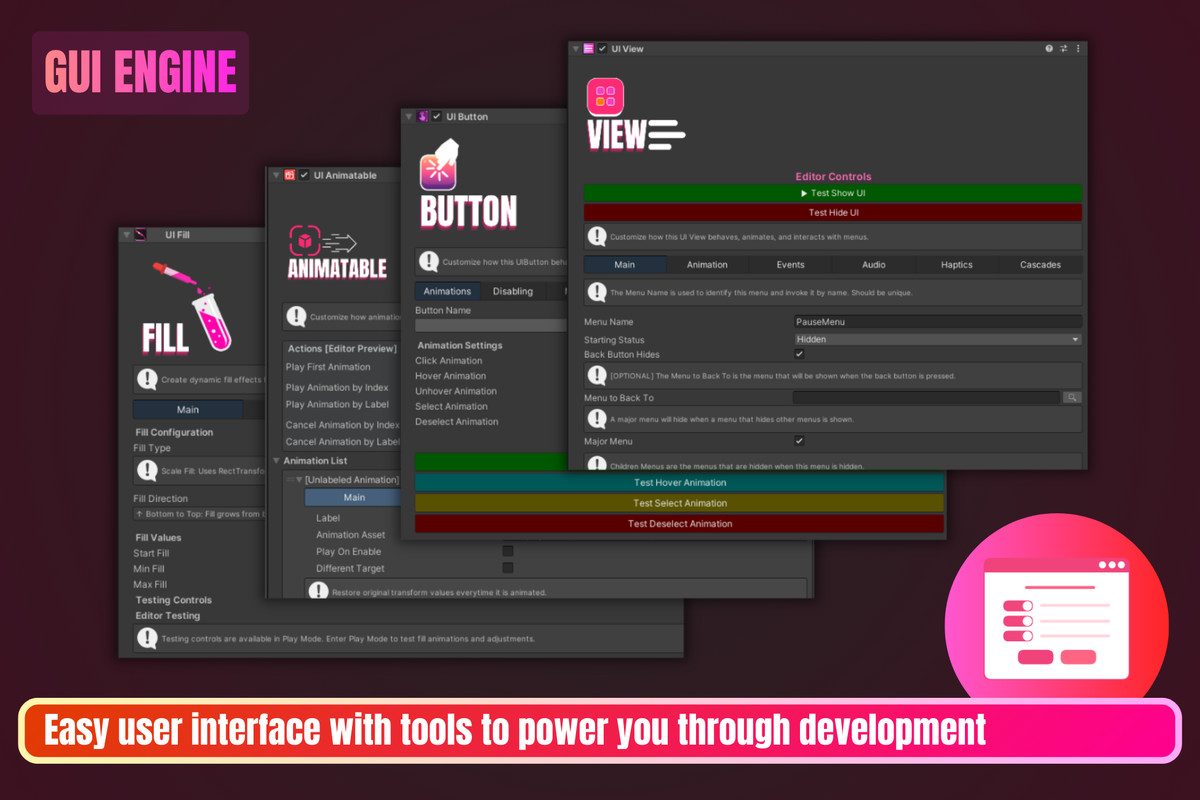
Task: Switch to the Haptics tab in UI View
Action: tap(956, 265)
